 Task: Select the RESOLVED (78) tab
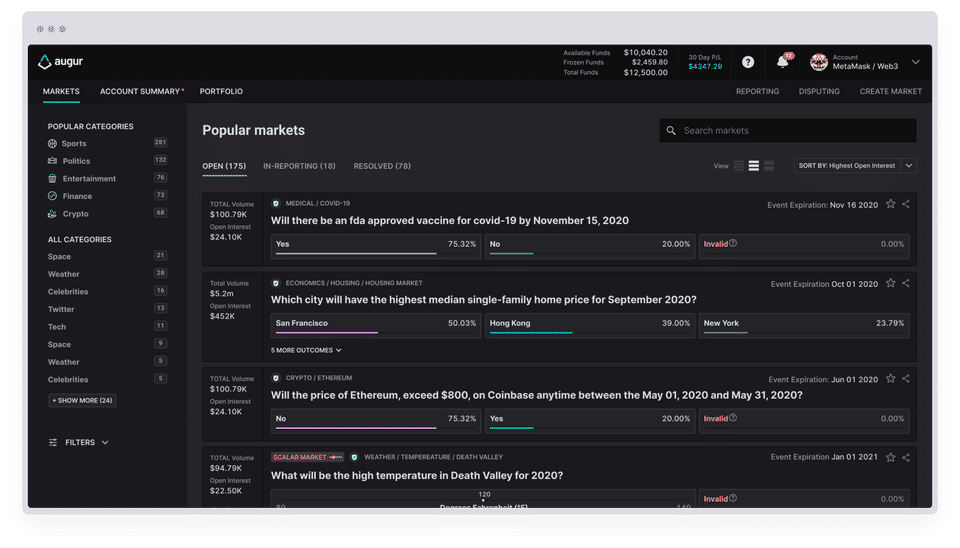(382, 166)
